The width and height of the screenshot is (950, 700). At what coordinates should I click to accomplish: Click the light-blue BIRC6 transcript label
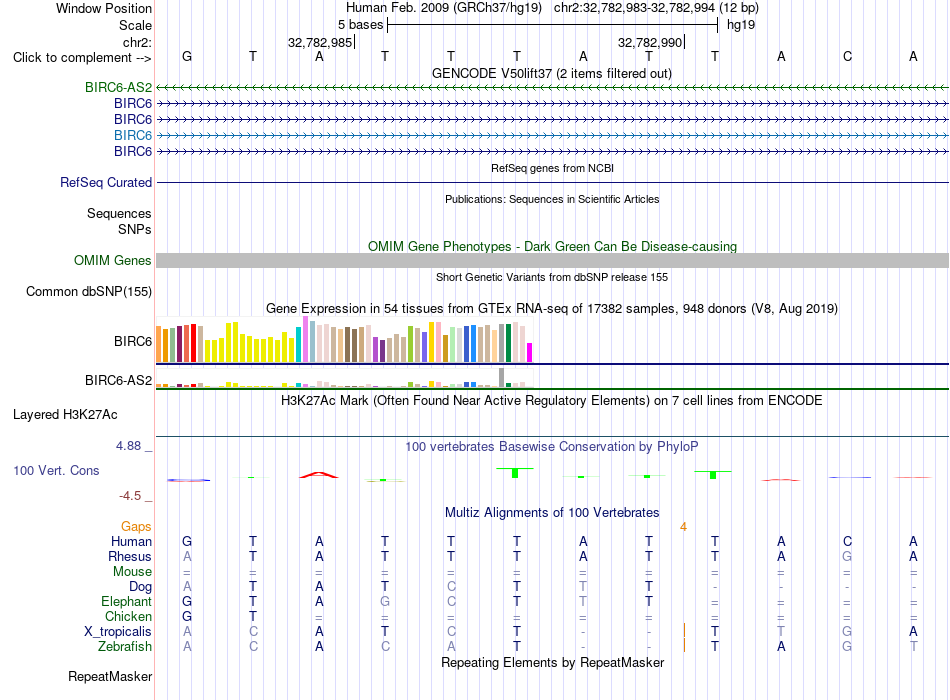[x=133, y=135]
